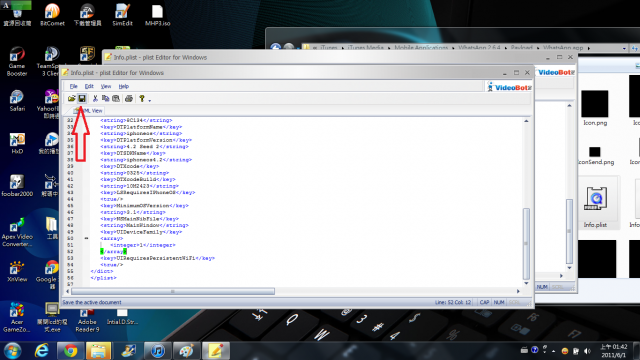
Task: Click the NUM indicator in front status bar
Action: 499,302
